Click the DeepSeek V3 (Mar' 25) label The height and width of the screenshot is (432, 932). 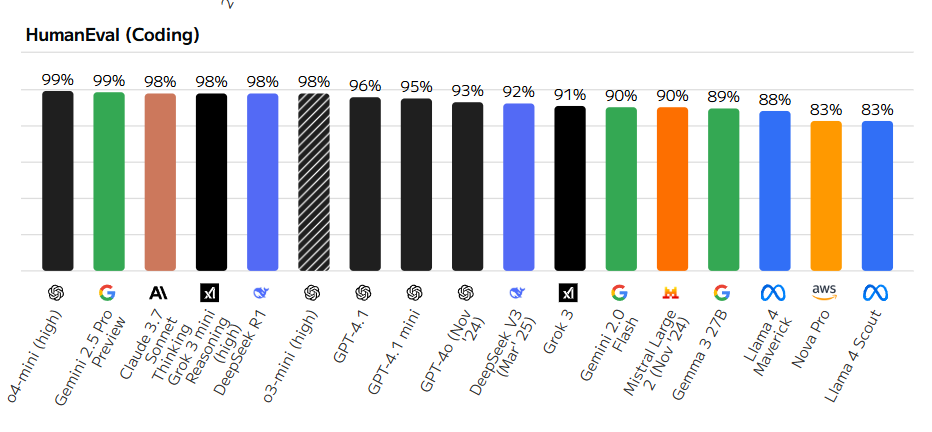(x=503, y=353)
